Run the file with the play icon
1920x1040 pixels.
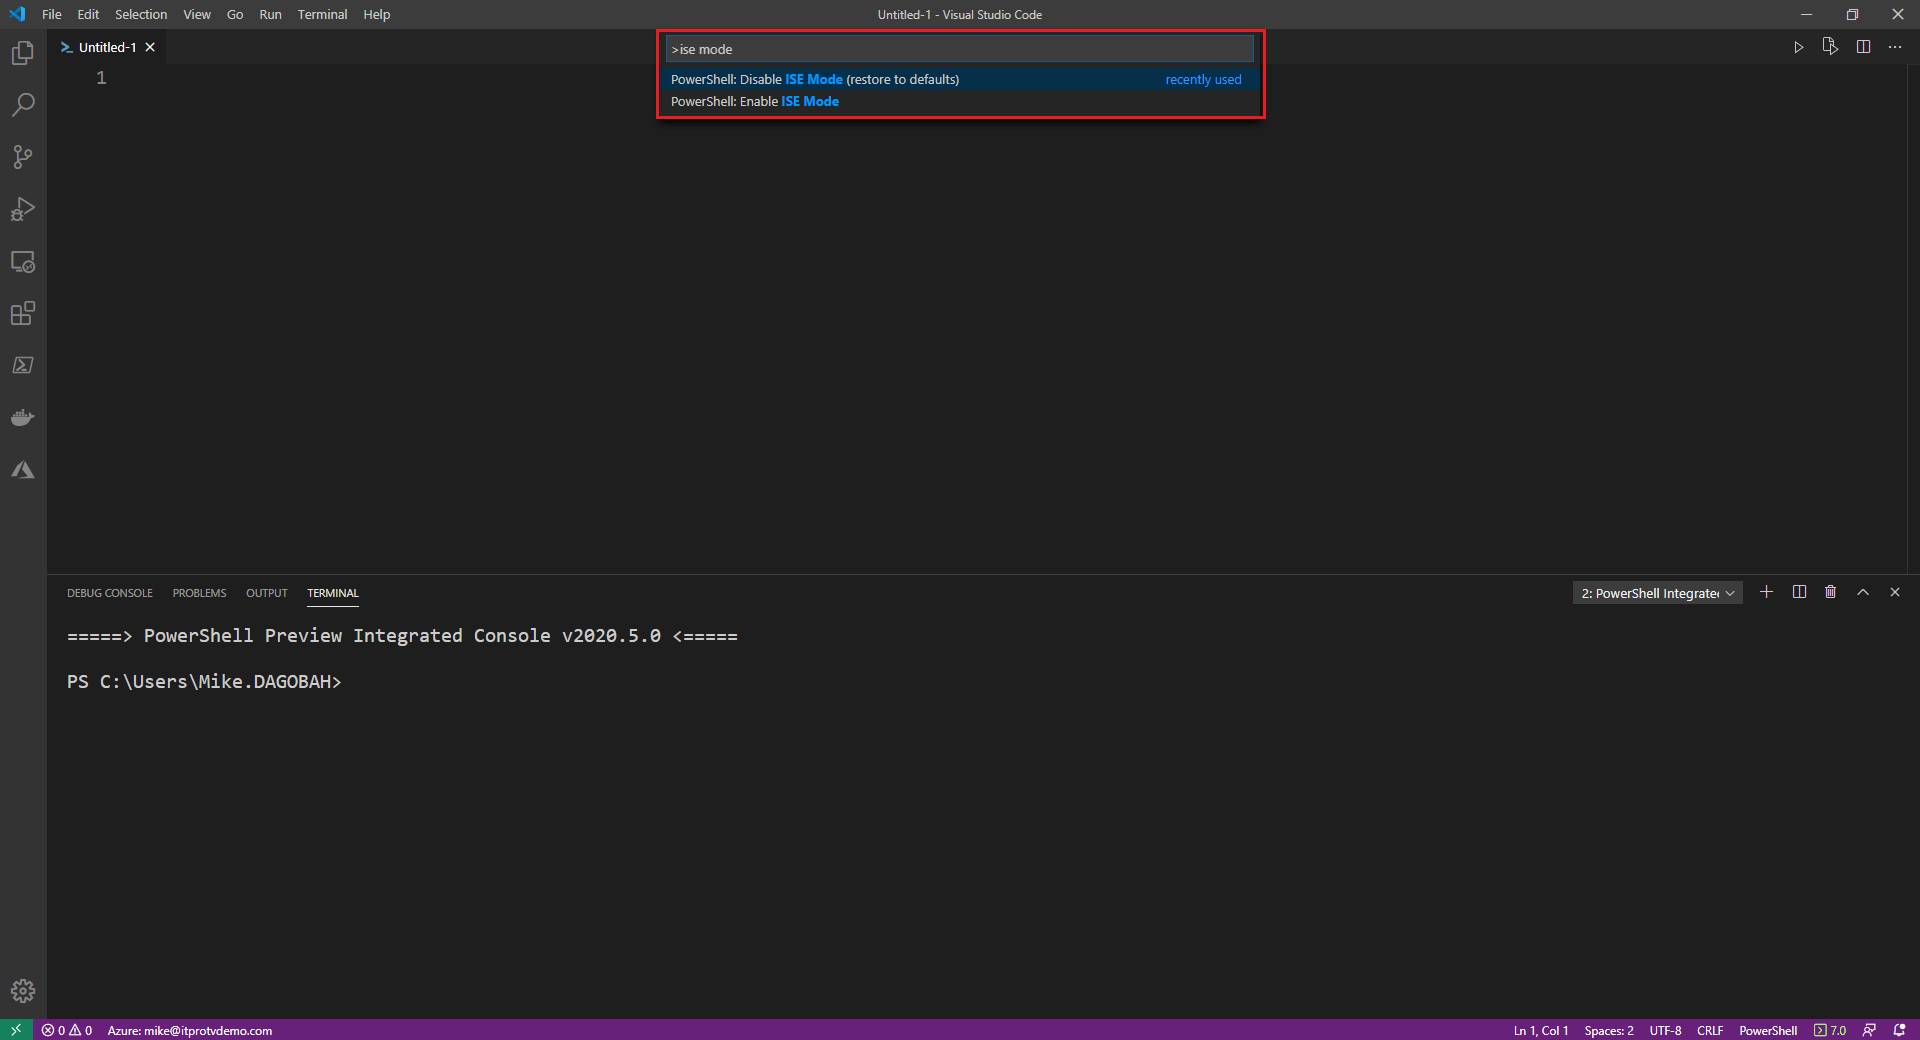(x=1799, y=47)
